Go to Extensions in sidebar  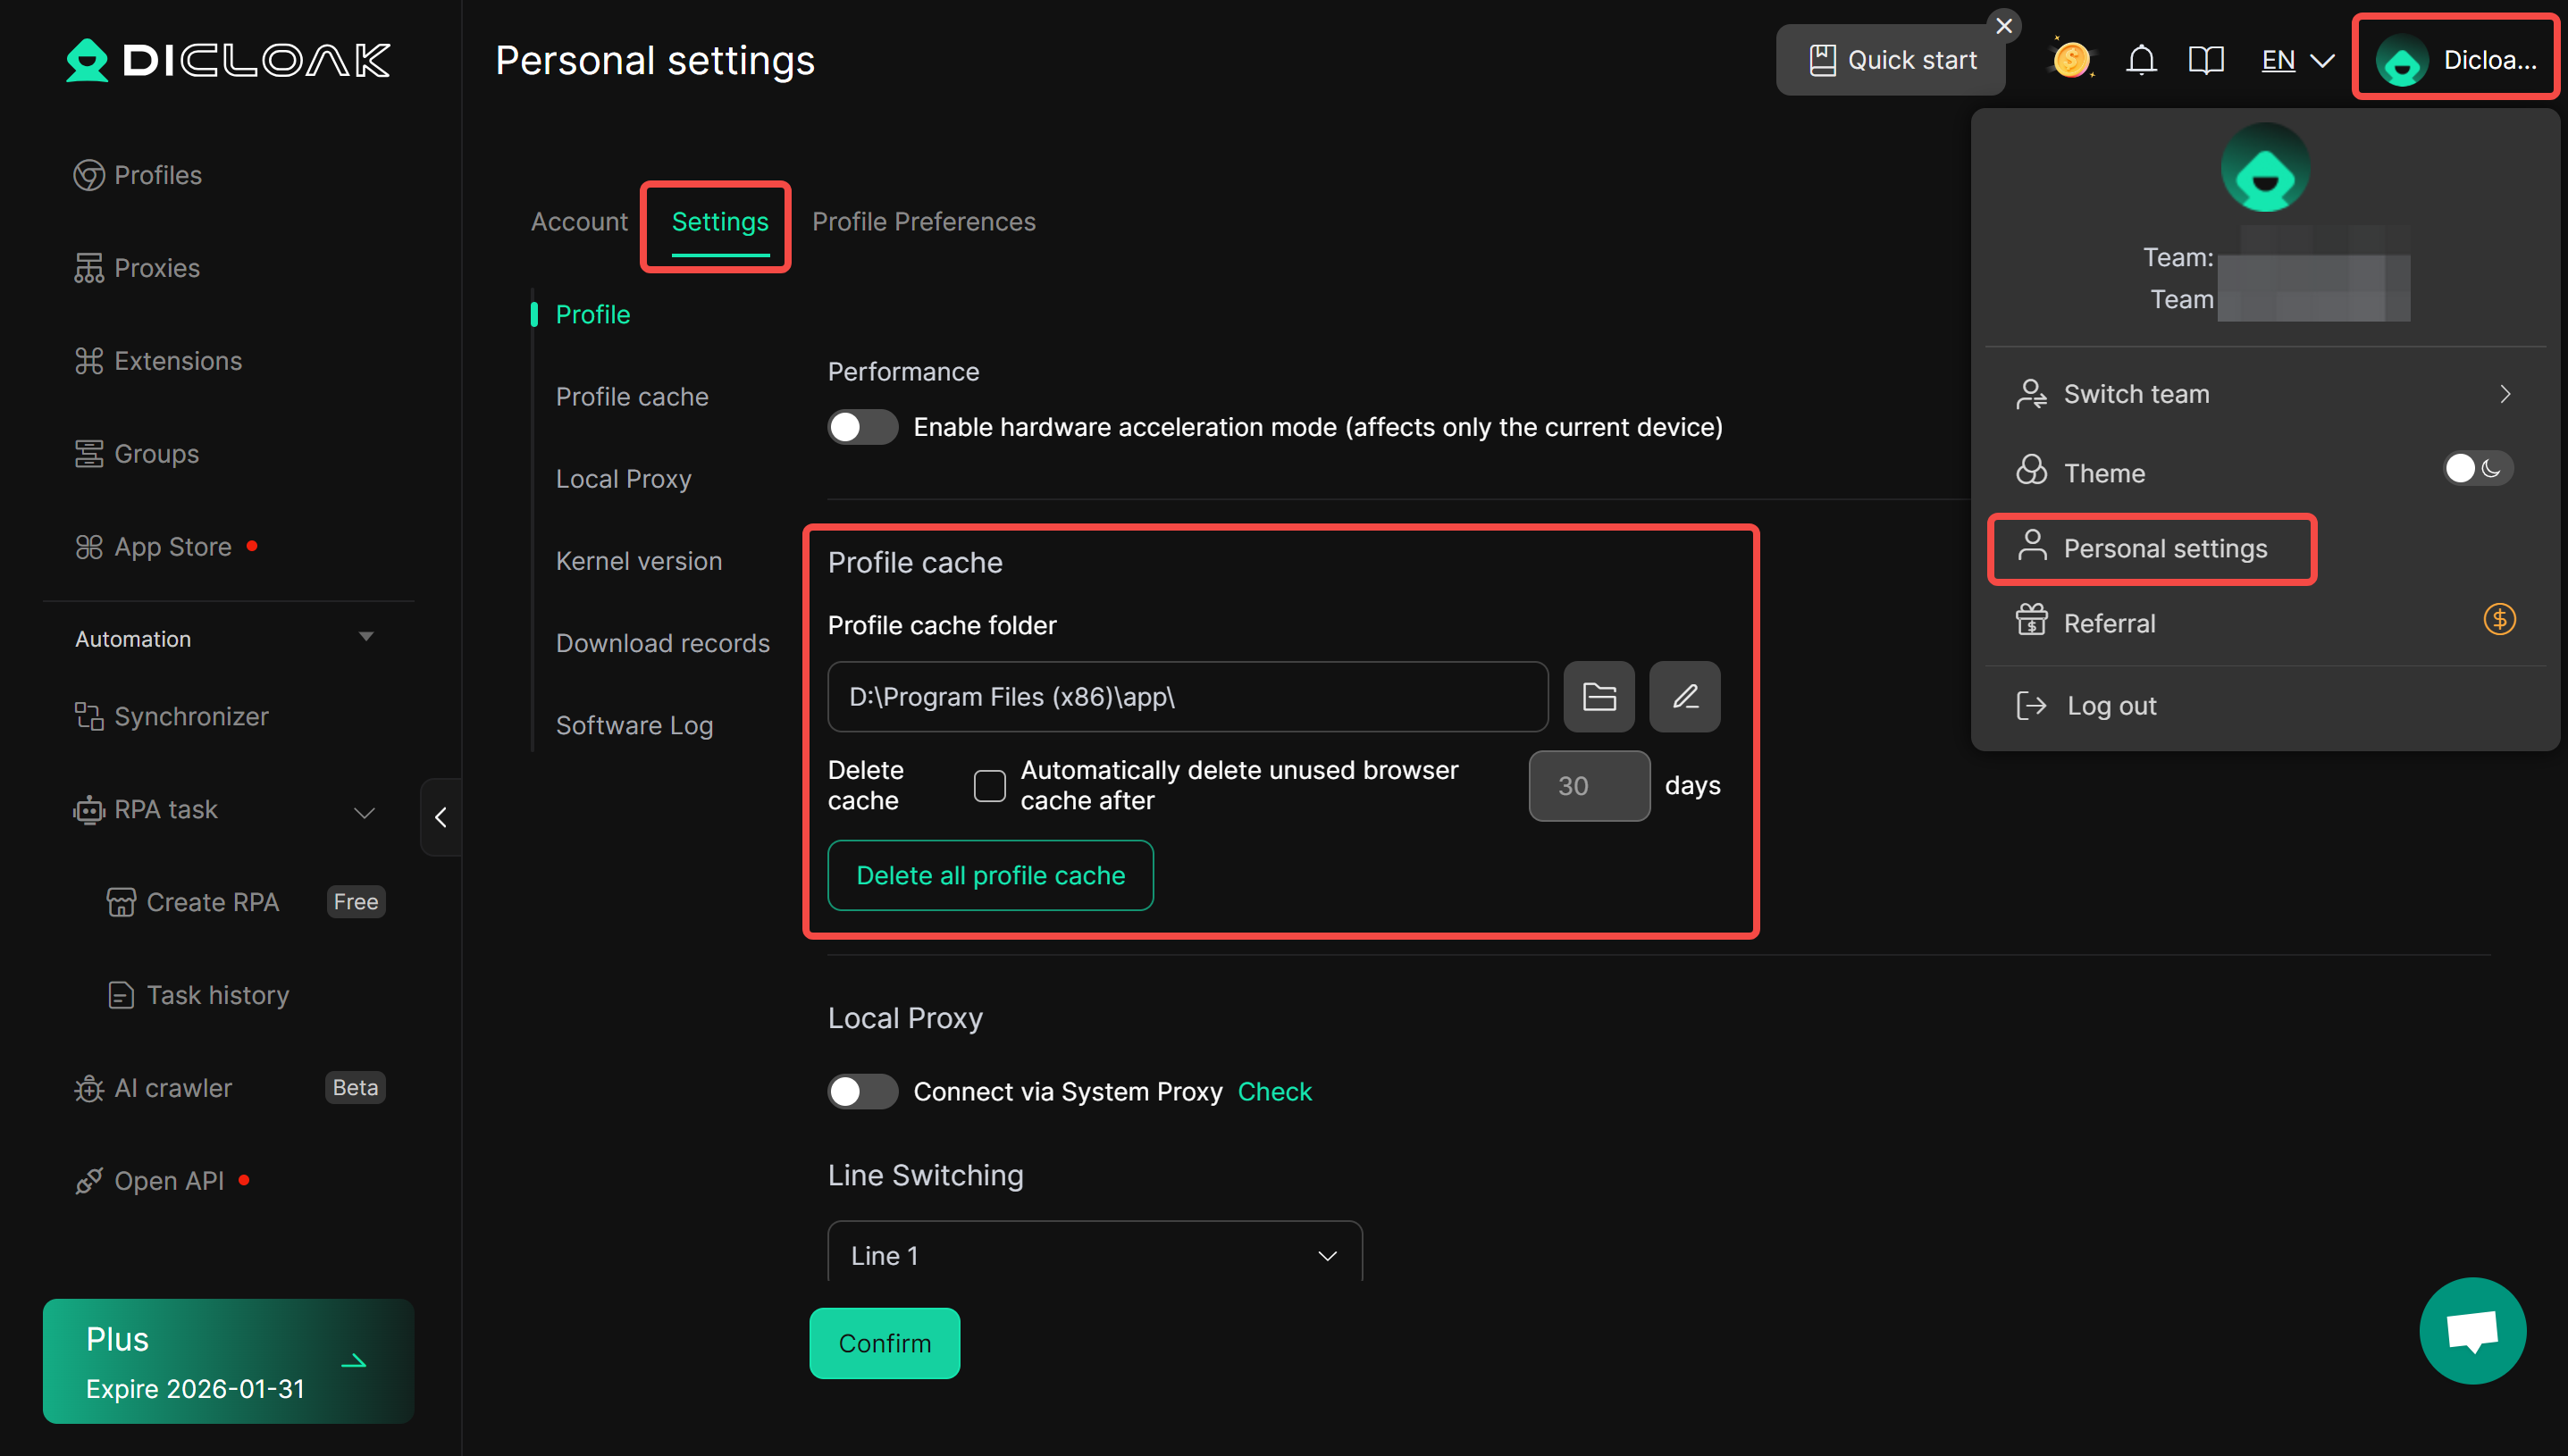(x=158, y=361)
